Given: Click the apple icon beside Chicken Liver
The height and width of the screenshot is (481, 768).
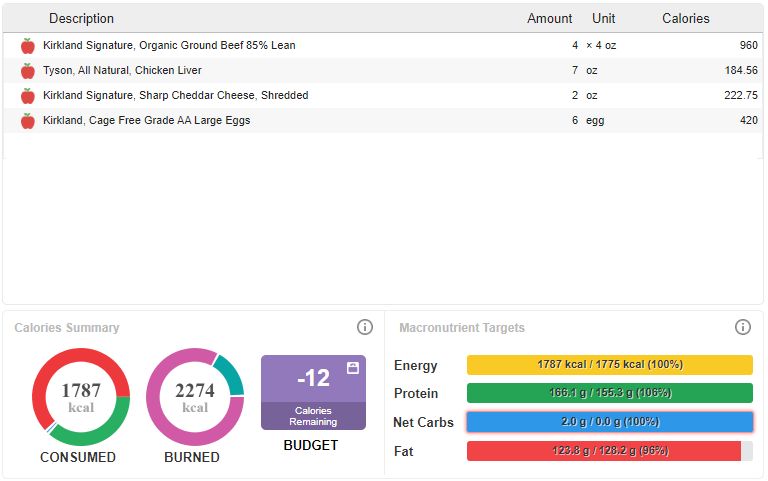Looking at the screenshot, I should (28, 71).
